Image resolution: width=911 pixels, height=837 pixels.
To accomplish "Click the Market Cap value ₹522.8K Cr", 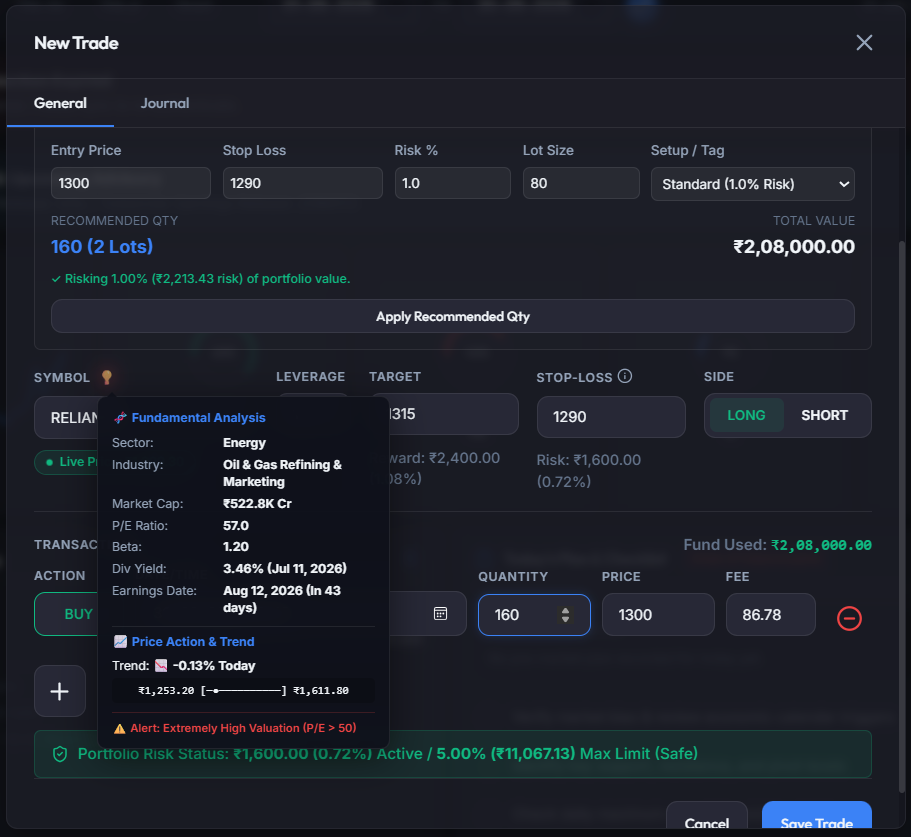I will pyautogui.click(x=257, y=504).
